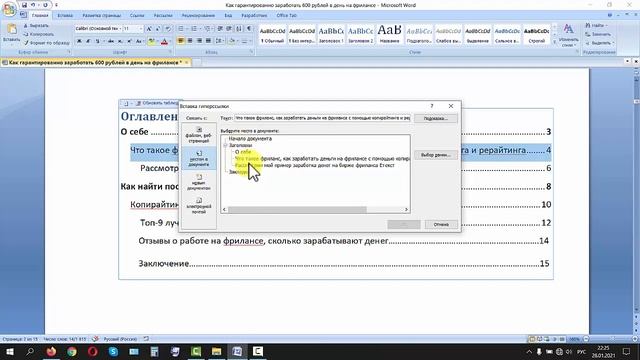This screenshot has width=640, height=360.
Task: Switch to Разметка страницы ribbon tab
Action: [102, 16]
